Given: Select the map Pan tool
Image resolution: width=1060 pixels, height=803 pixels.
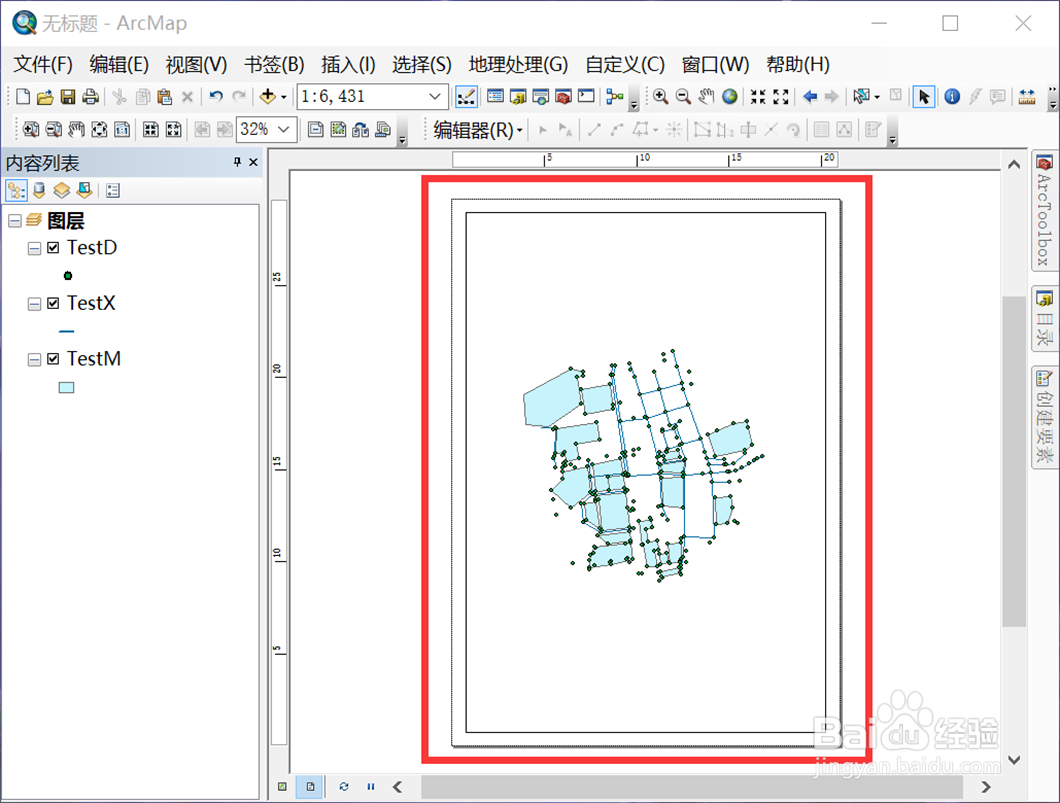Looking at the screenshot, I should 706,97.
